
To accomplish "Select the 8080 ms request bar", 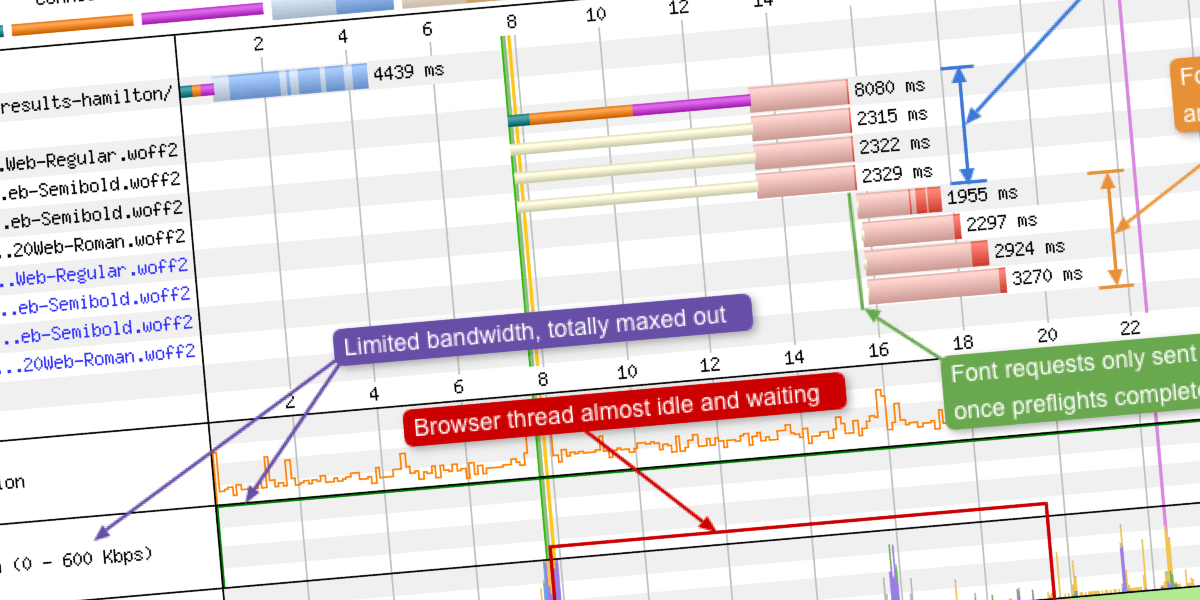I will pos(798,100).
